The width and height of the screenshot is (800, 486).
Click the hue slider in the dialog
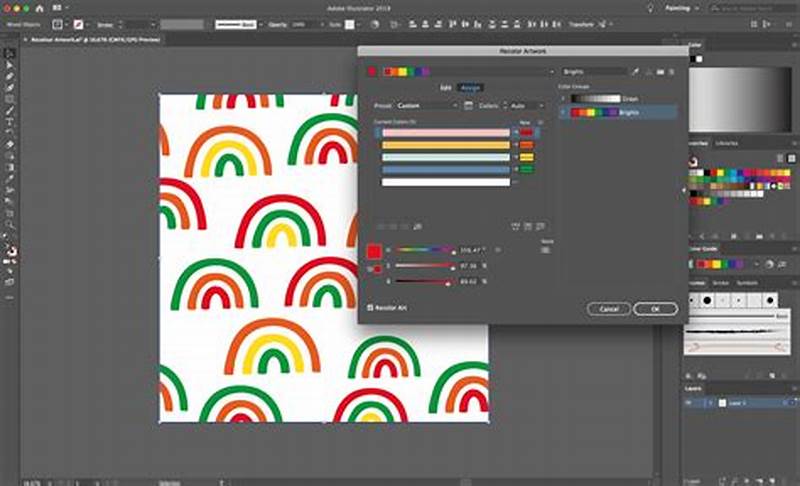pos(424,250)
